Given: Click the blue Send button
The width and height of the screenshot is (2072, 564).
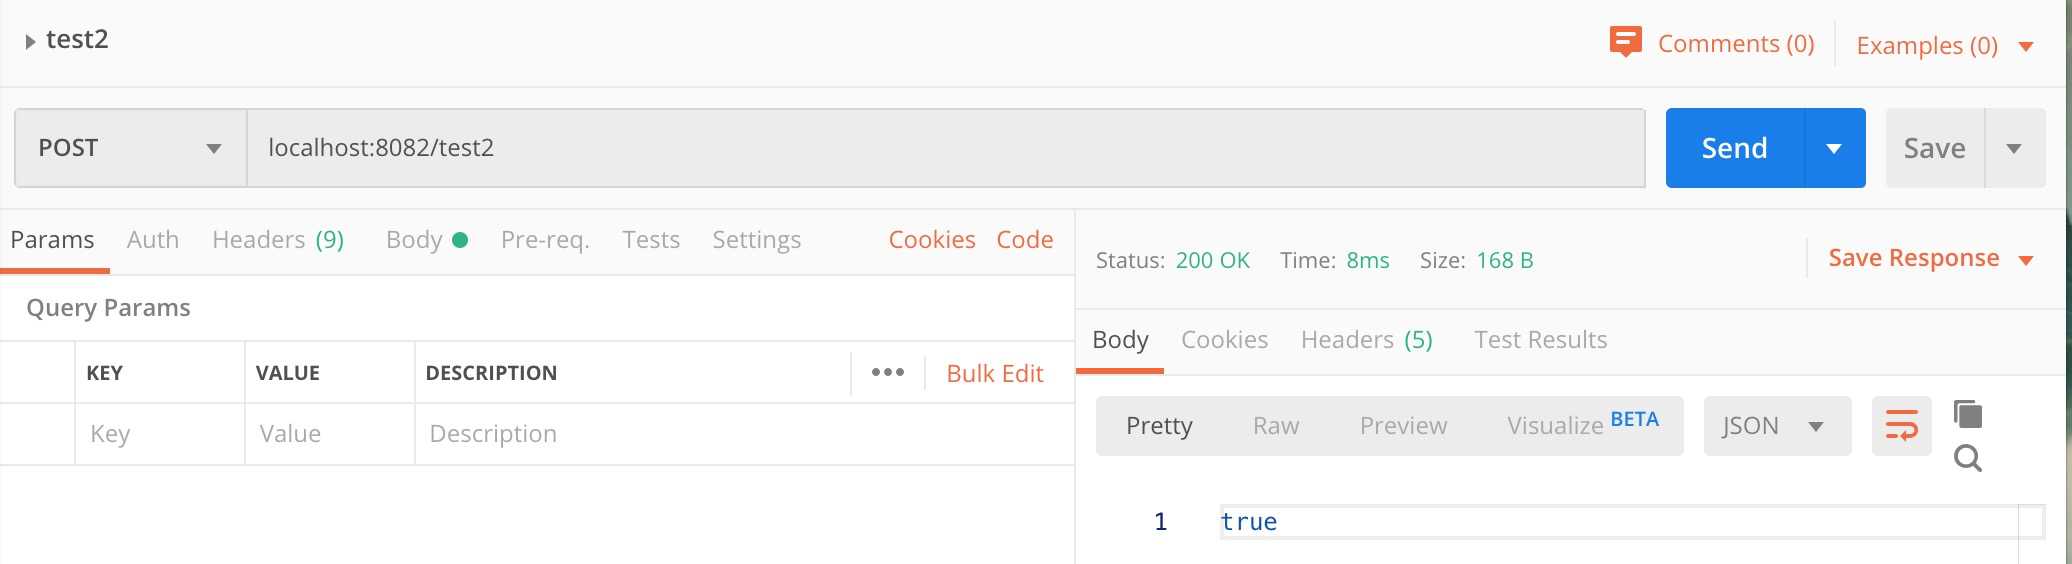Looking at the screenshot, I should pos(1735,148).
